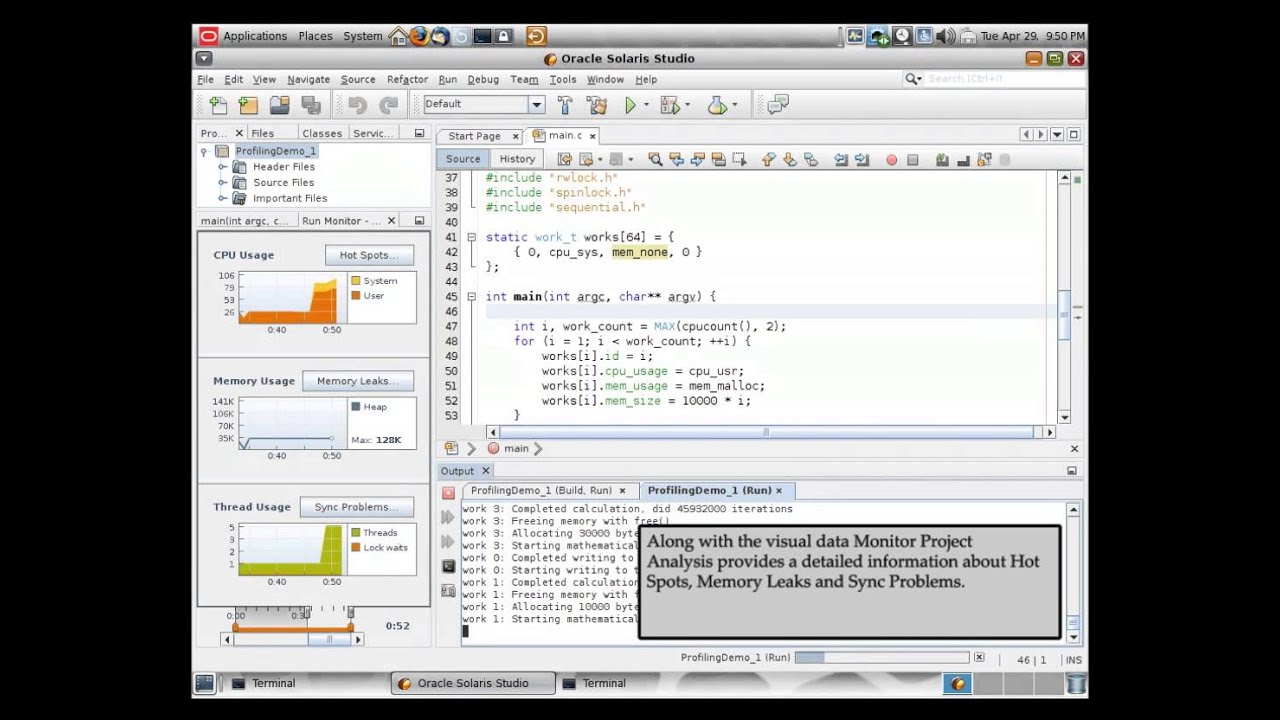The width and height of the screenshot is (1280, 720).
Task: Toggle fold at line 41 static work_t
Action: [x=471, y=237]
